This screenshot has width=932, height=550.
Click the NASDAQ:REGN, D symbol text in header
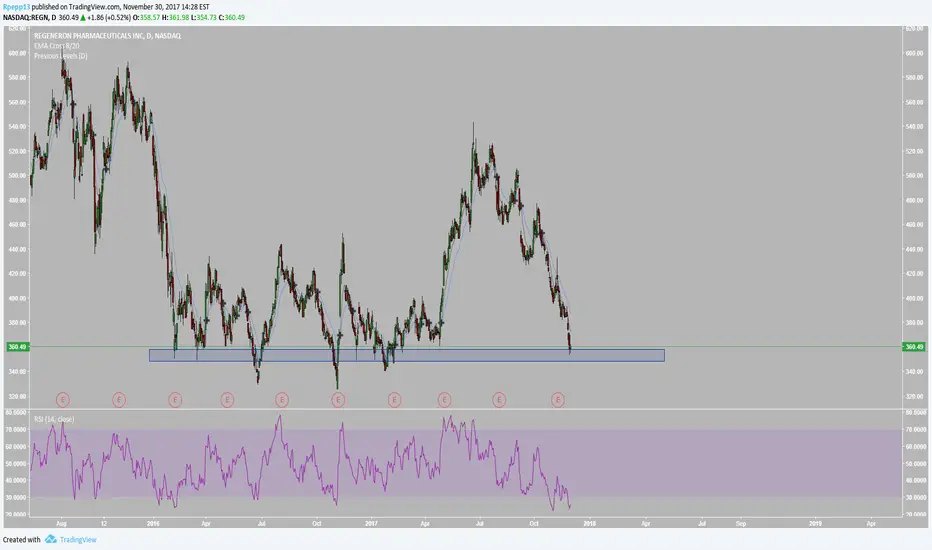pyautogui.click(x=29, y=18)
